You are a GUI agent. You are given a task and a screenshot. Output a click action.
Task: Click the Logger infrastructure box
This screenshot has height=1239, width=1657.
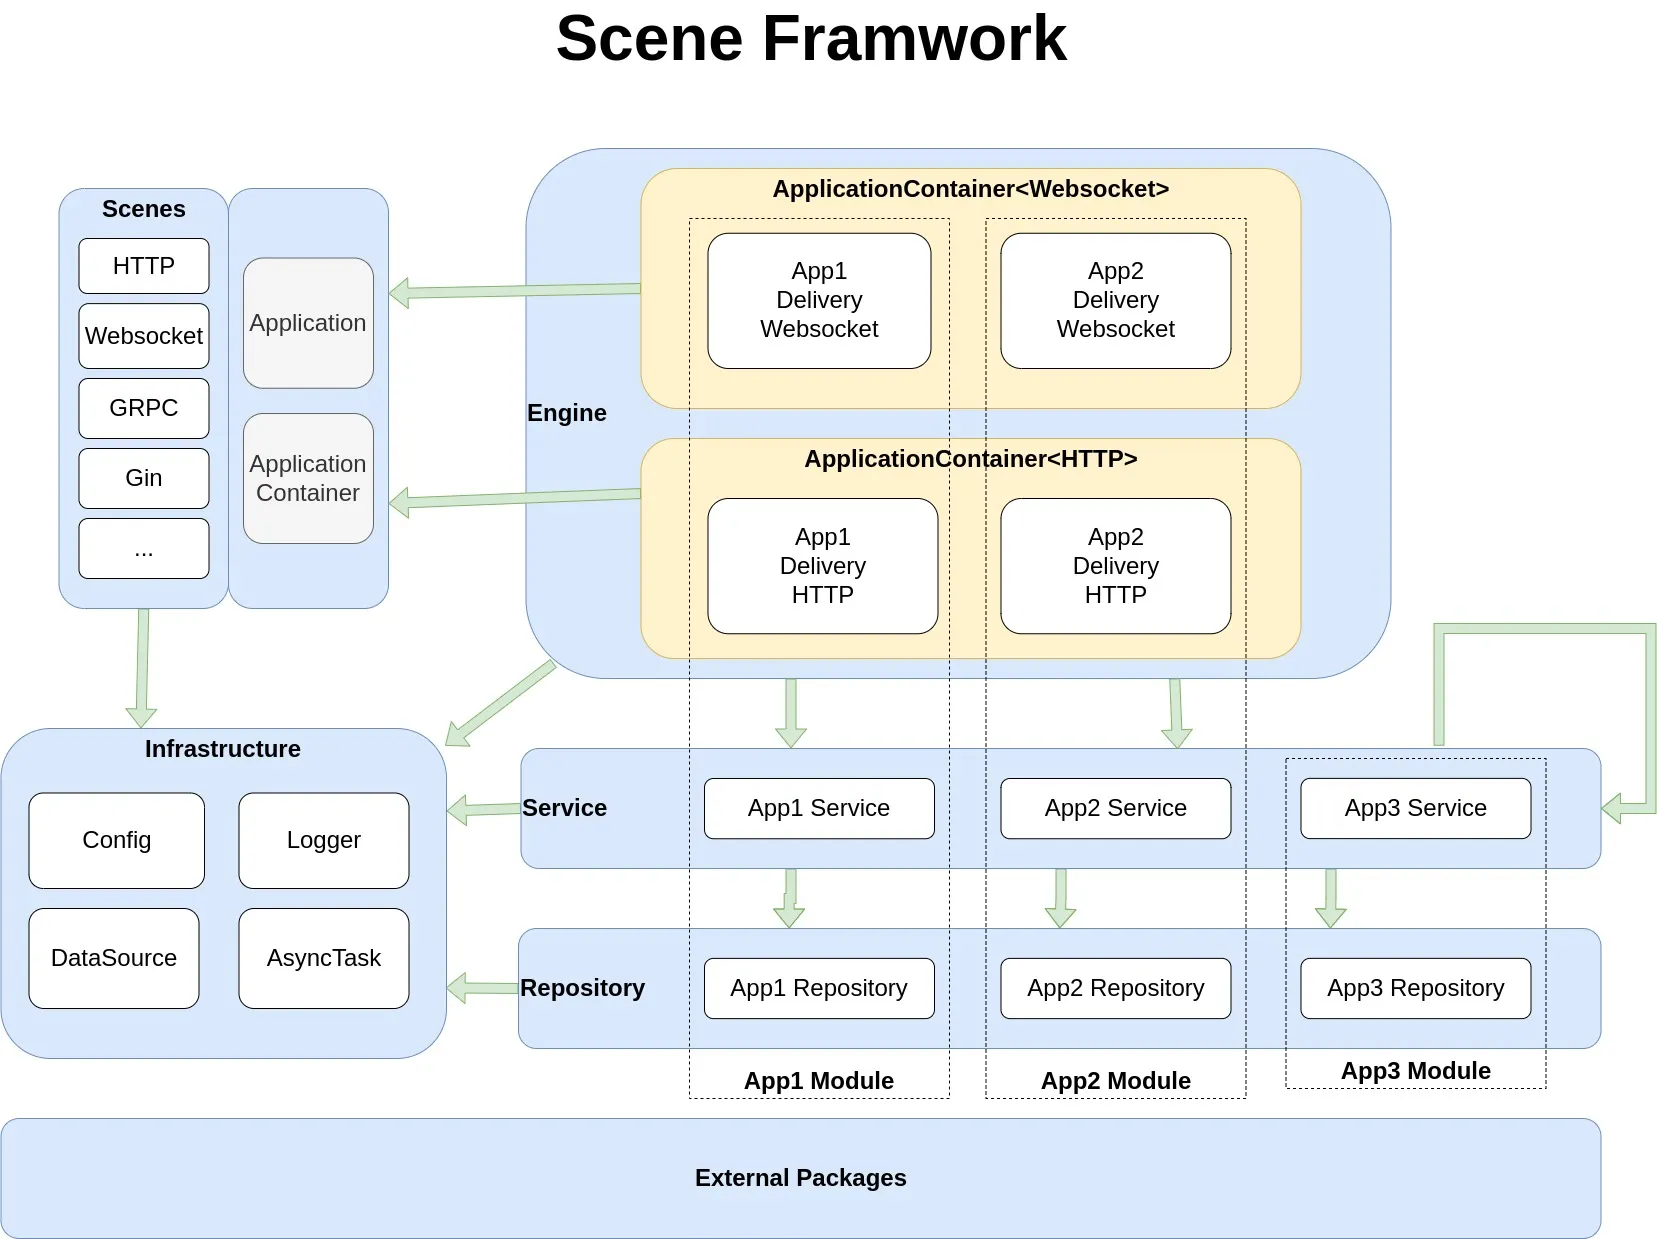pyautogui.click(x=324, y=840)
